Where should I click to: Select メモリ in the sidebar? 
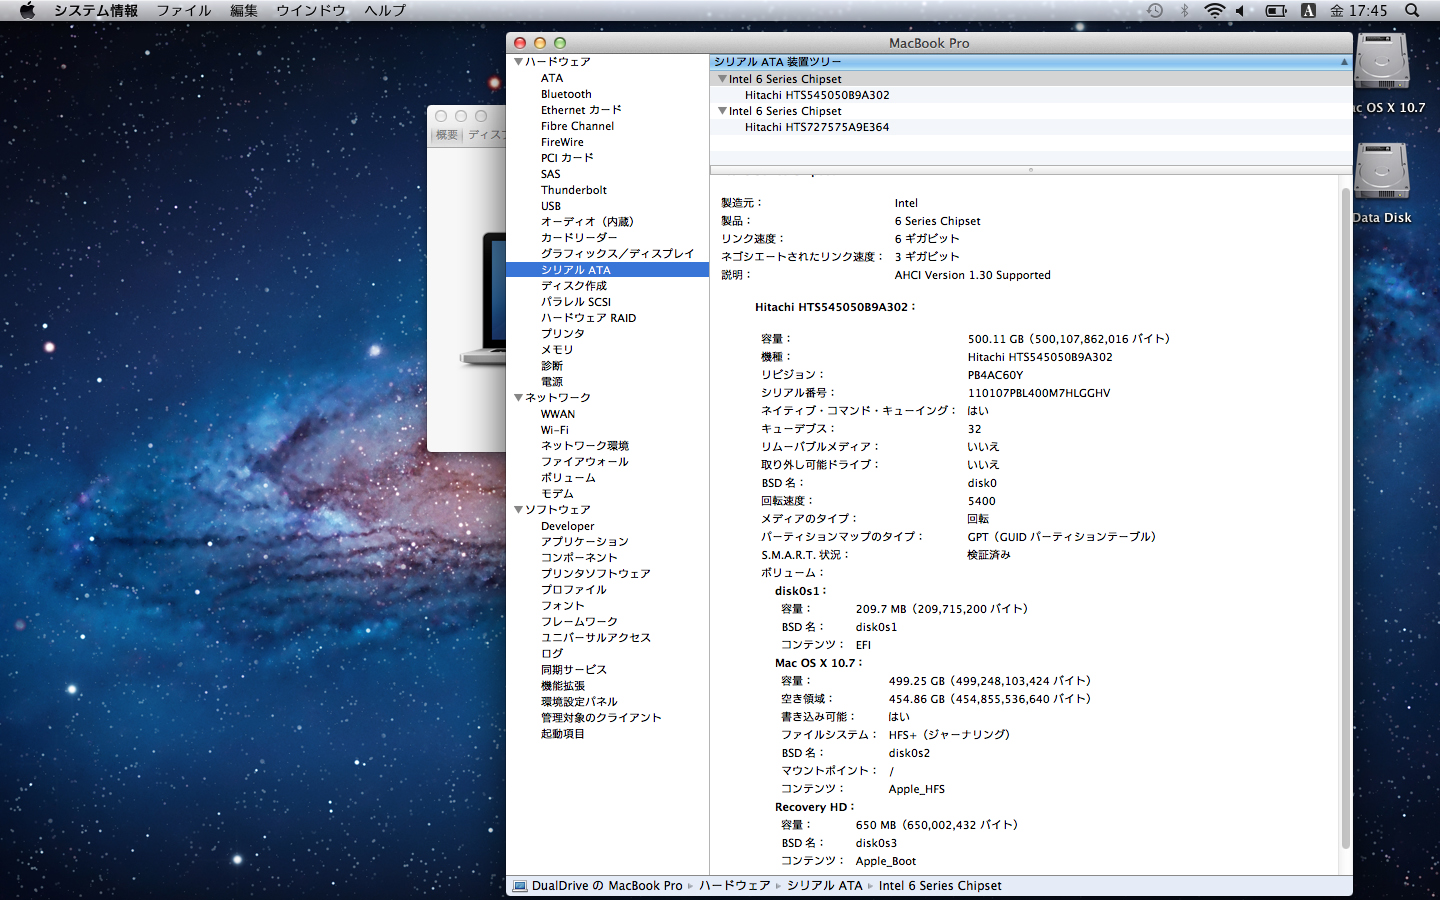tap(557, 350)
